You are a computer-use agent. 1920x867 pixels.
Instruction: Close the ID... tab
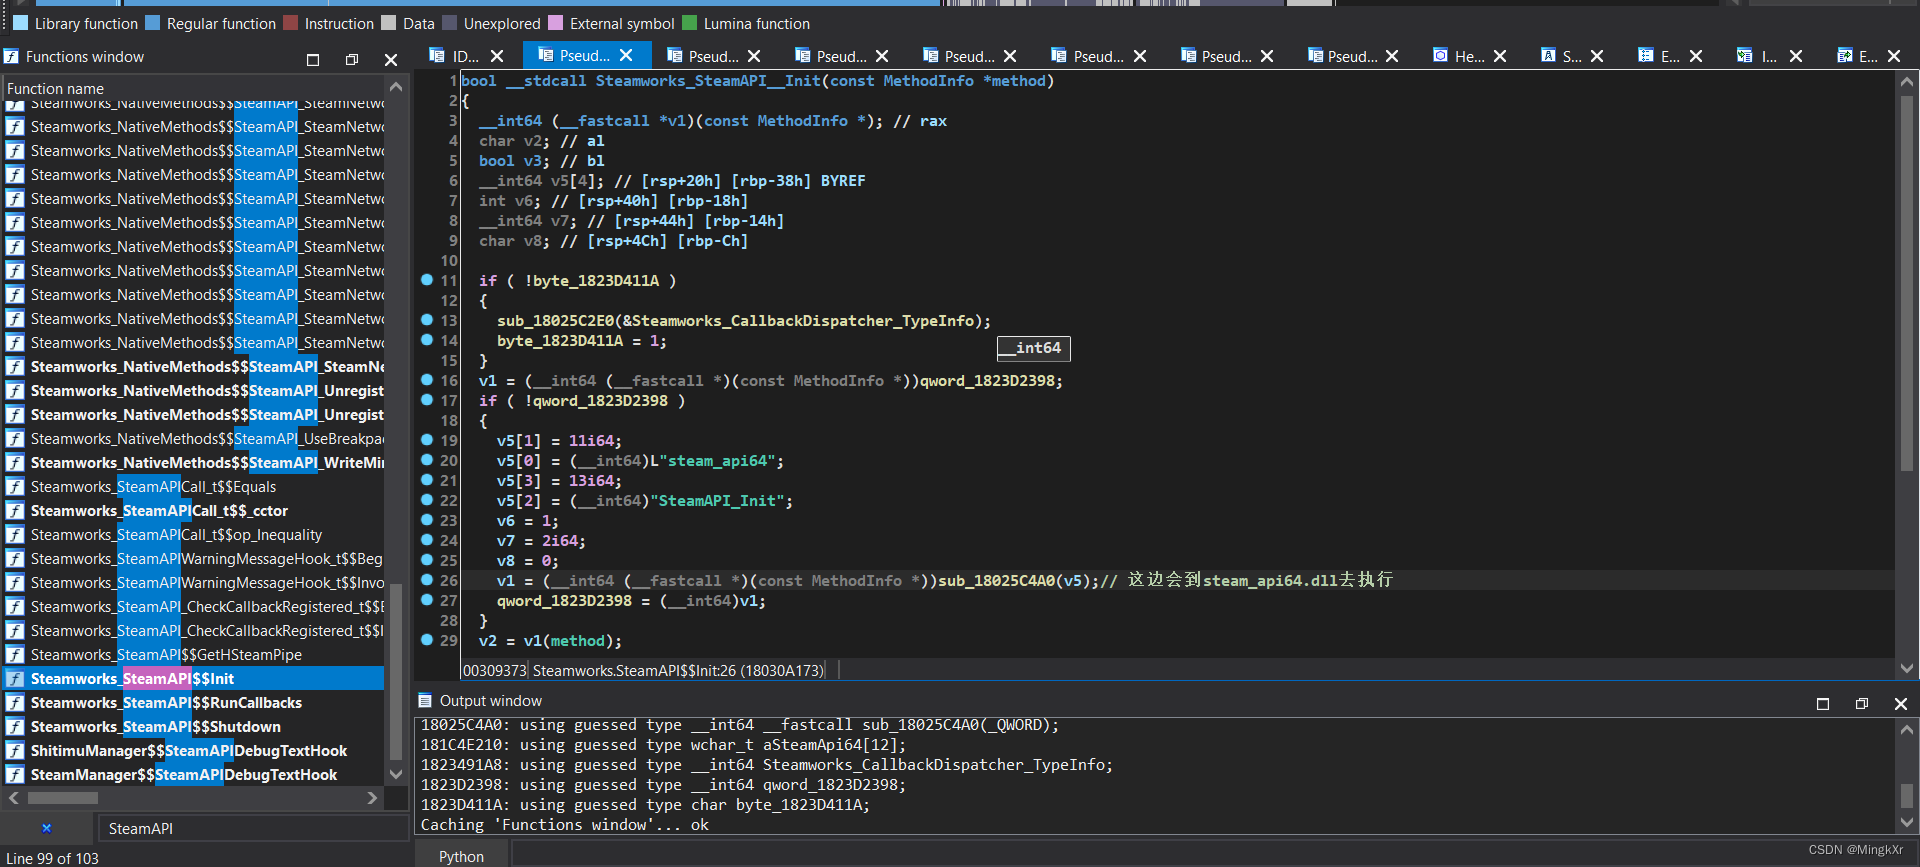[497, 56]
